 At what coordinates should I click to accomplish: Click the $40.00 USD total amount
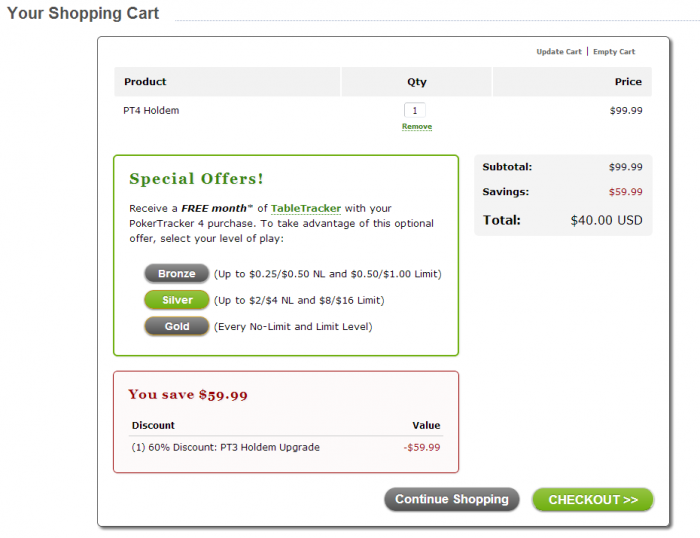point(606,220)
